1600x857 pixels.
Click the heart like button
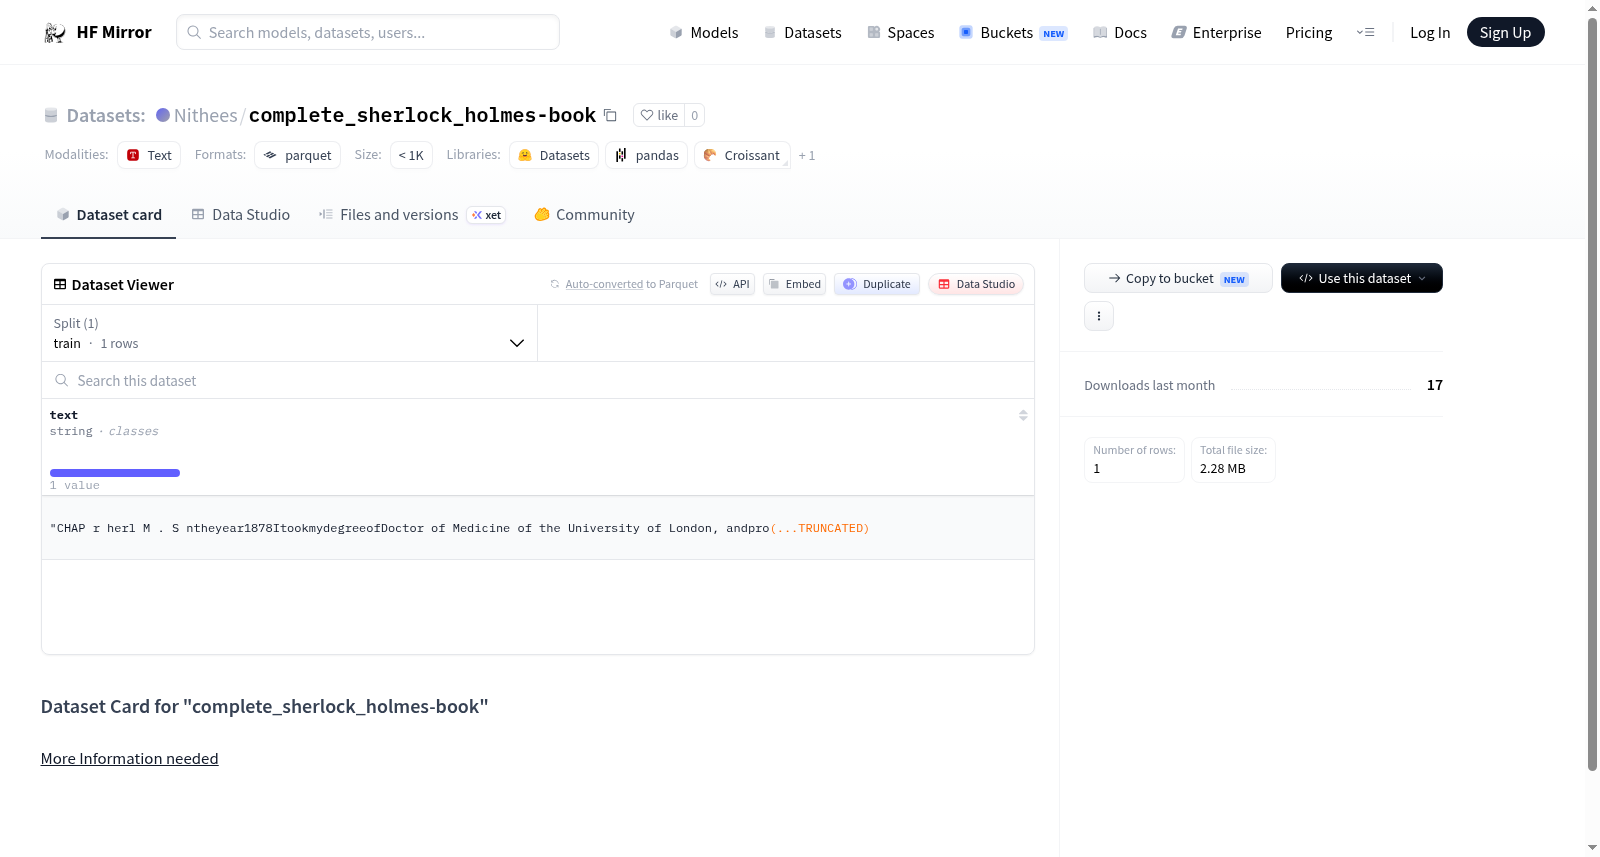(x=659, y=116)
